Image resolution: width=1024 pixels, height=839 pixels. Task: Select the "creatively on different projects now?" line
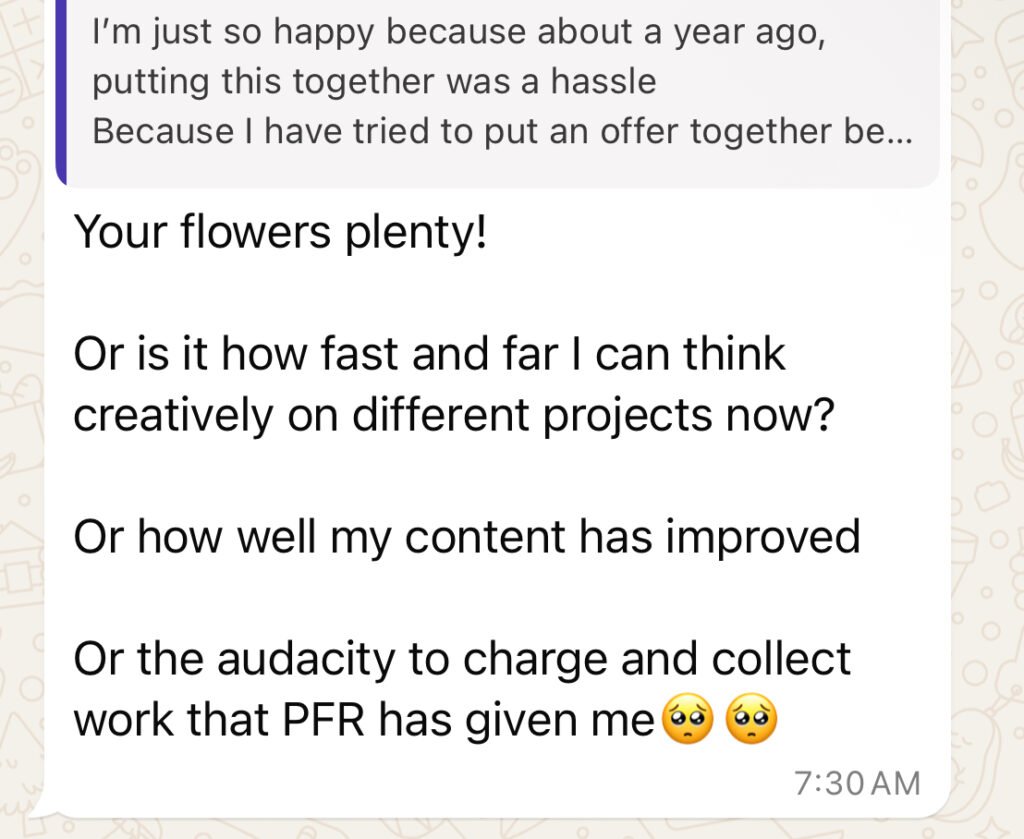[x=453, y=415]
